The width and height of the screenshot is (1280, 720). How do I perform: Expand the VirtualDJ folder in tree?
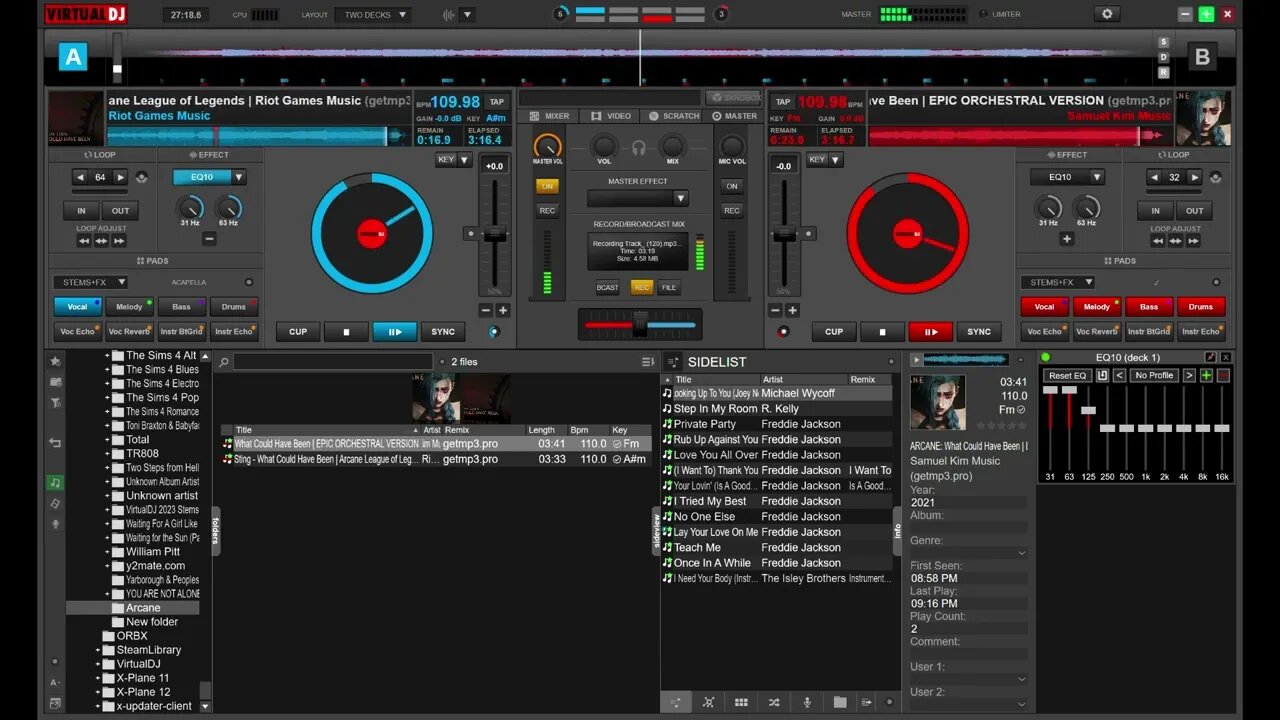(x=98, y=664)
